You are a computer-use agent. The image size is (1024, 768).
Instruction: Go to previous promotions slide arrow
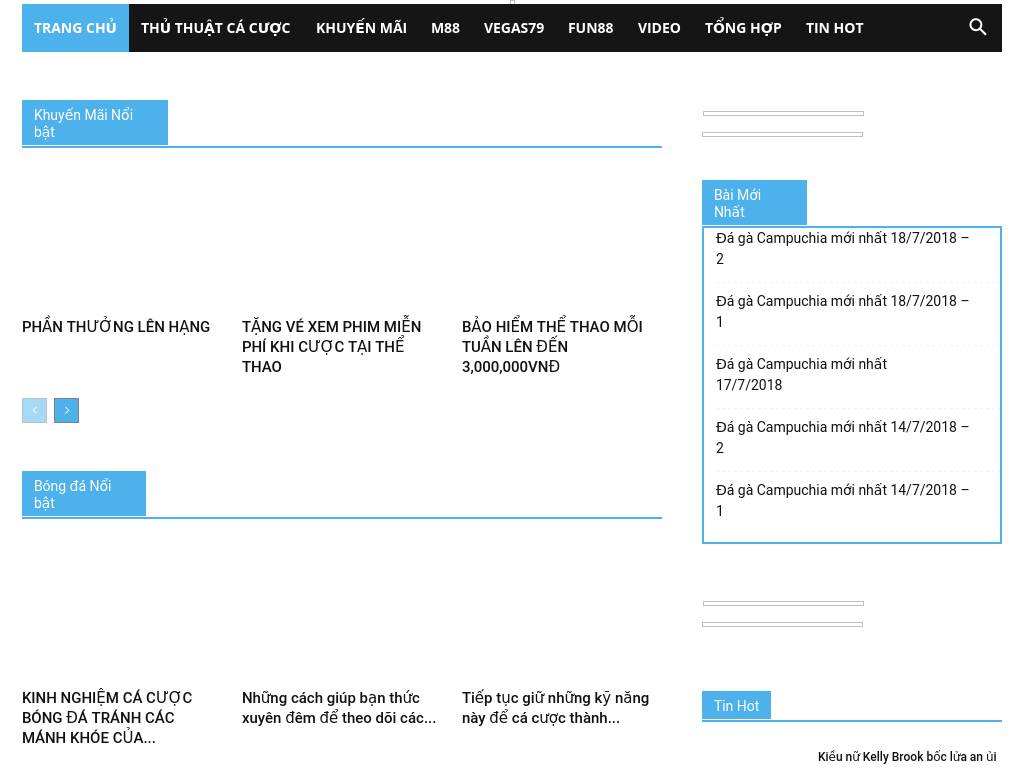coord(34,411)
